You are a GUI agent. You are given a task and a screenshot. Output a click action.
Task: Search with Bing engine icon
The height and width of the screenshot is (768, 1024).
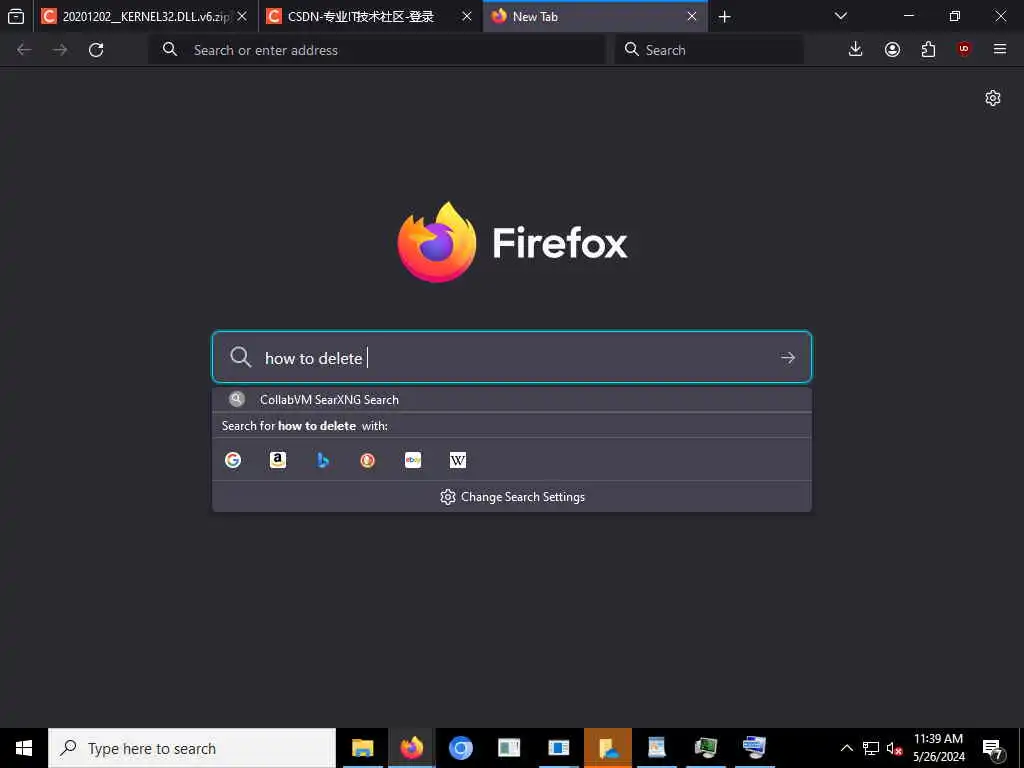(x=323, y=460)
